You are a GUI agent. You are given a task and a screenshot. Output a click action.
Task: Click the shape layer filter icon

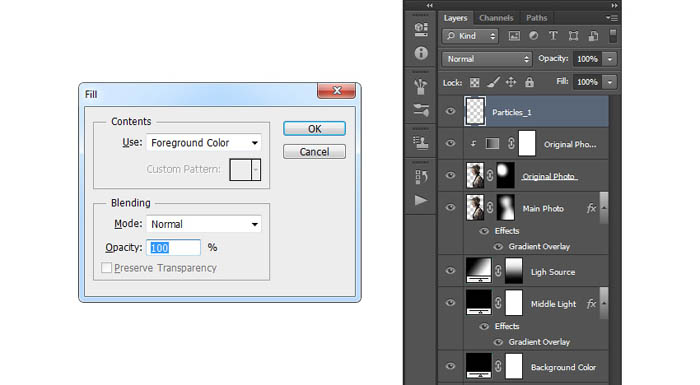tap(573, 36)
